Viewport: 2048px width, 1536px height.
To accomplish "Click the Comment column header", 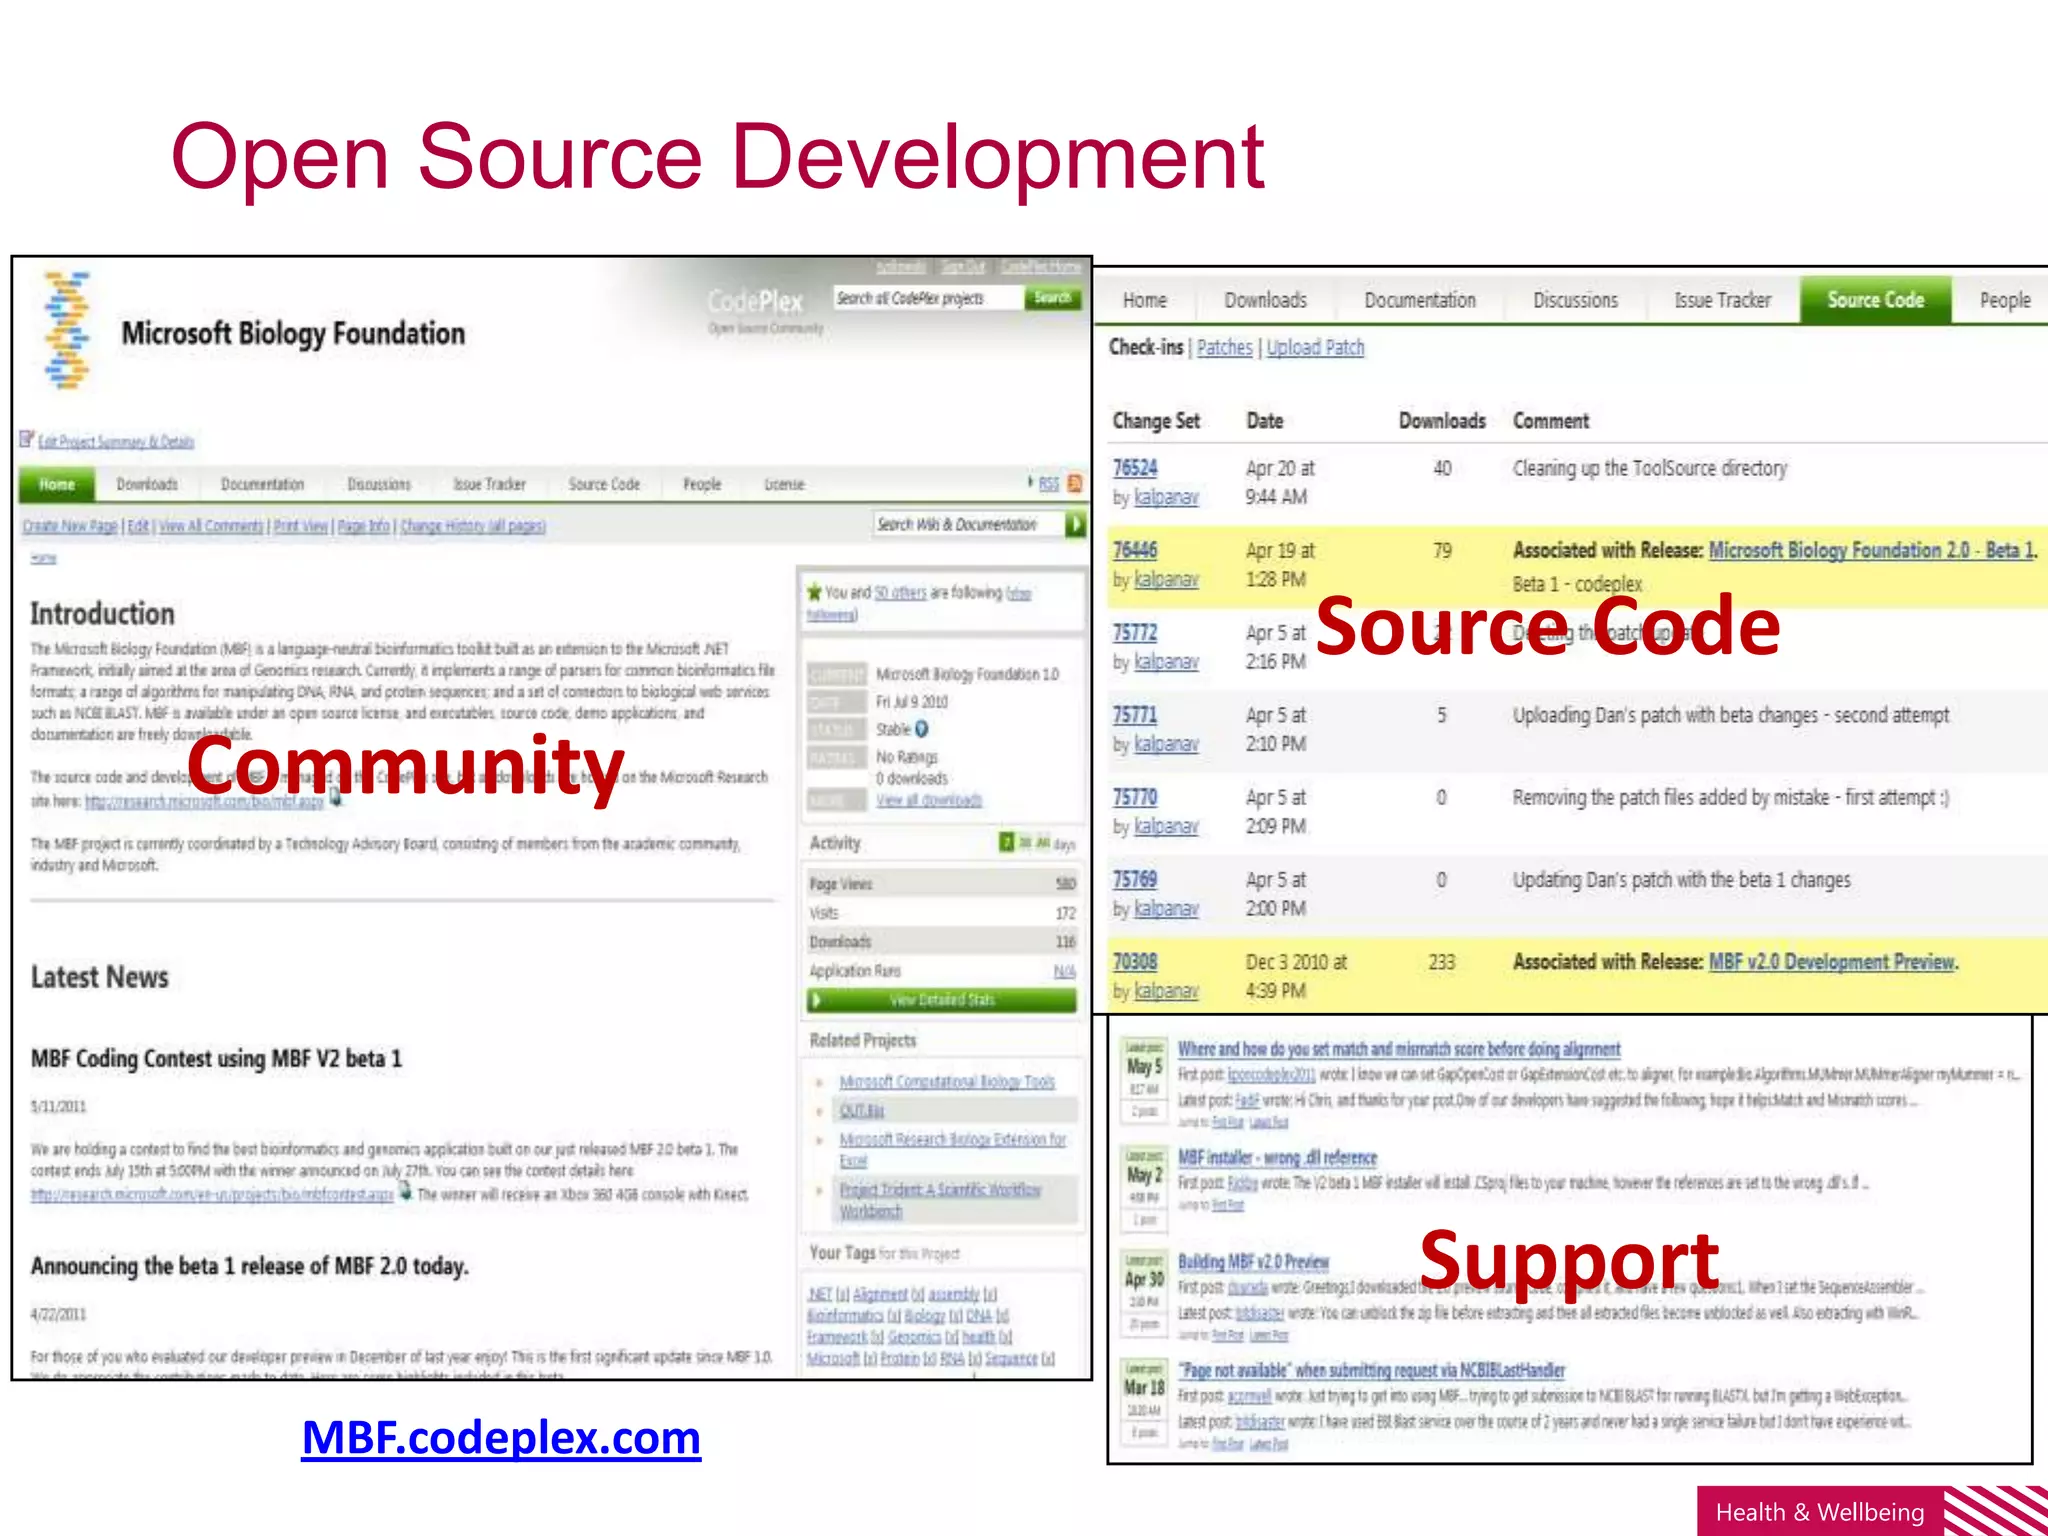I will coord(1550,421).
